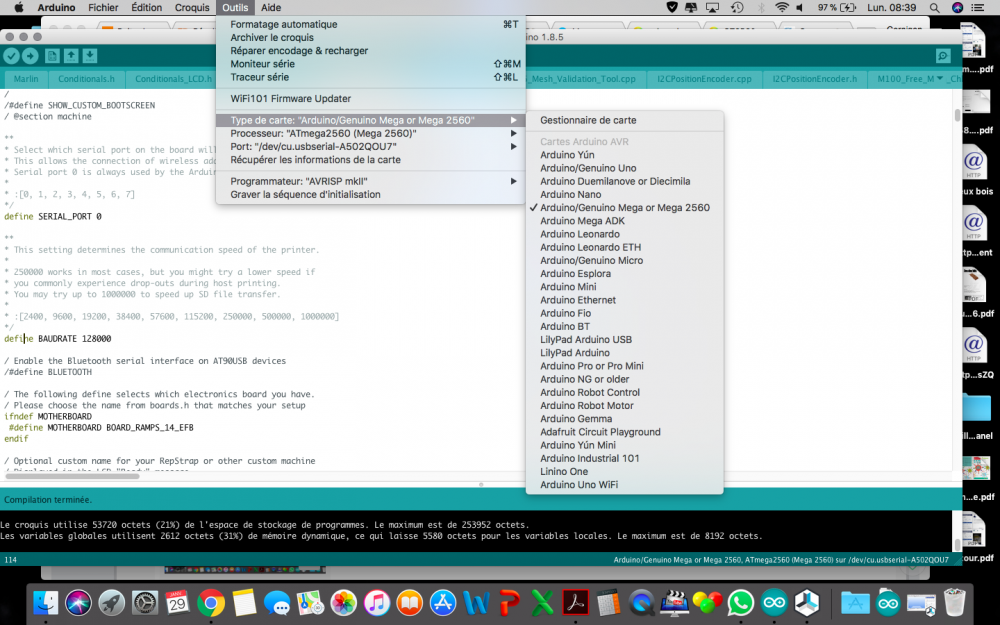Select Arduino Nano board
1000x625 pixels.
coord(624,195)
